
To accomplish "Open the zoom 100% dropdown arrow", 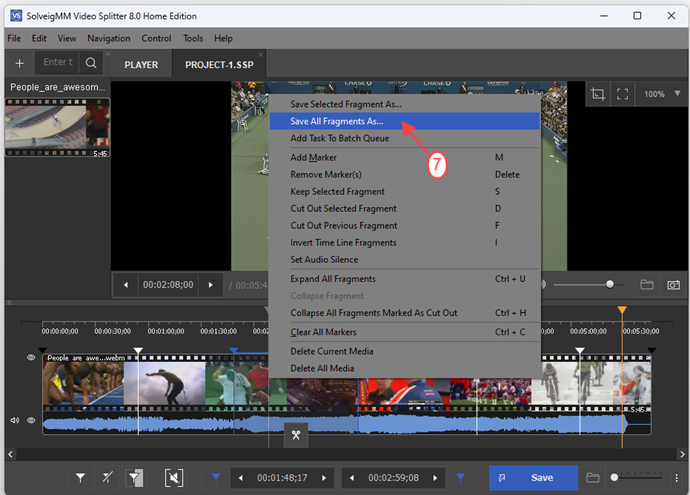I will 677,93.
